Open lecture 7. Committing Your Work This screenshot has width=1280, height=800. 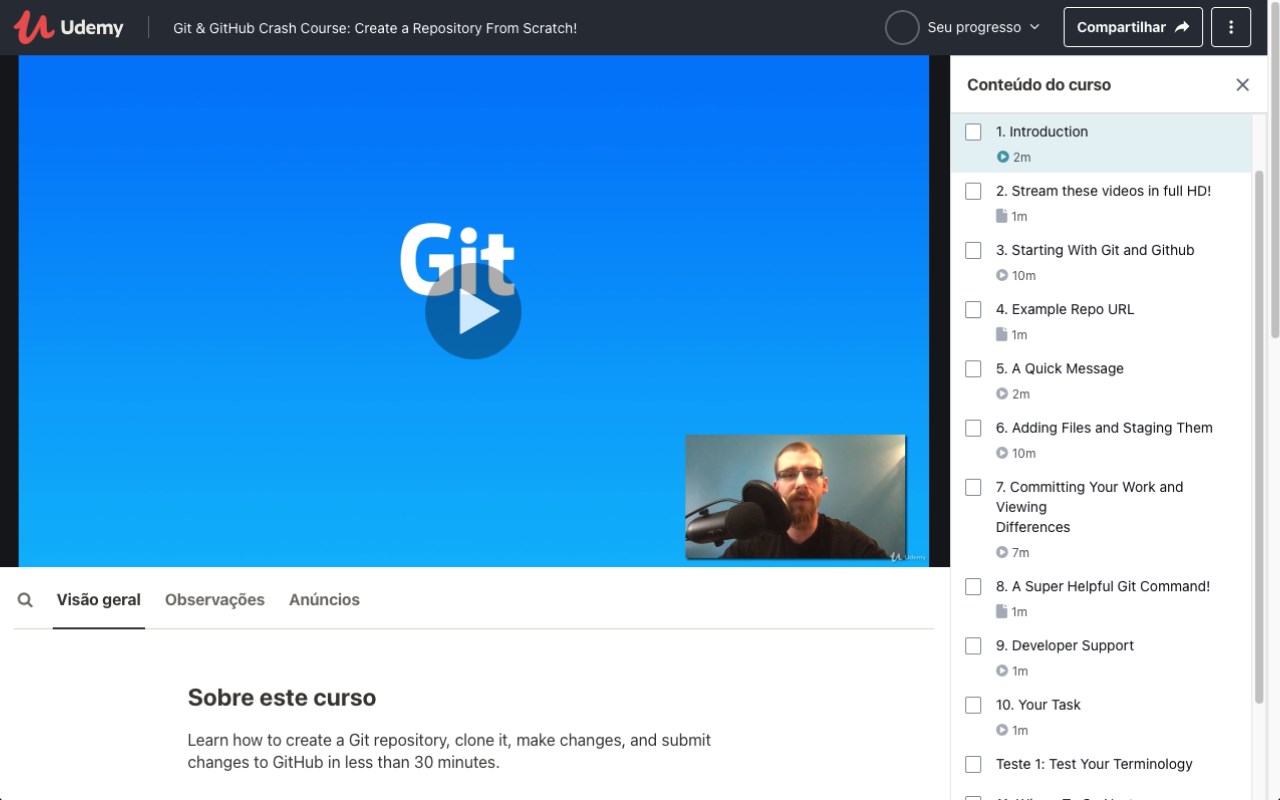[1101, 519]
